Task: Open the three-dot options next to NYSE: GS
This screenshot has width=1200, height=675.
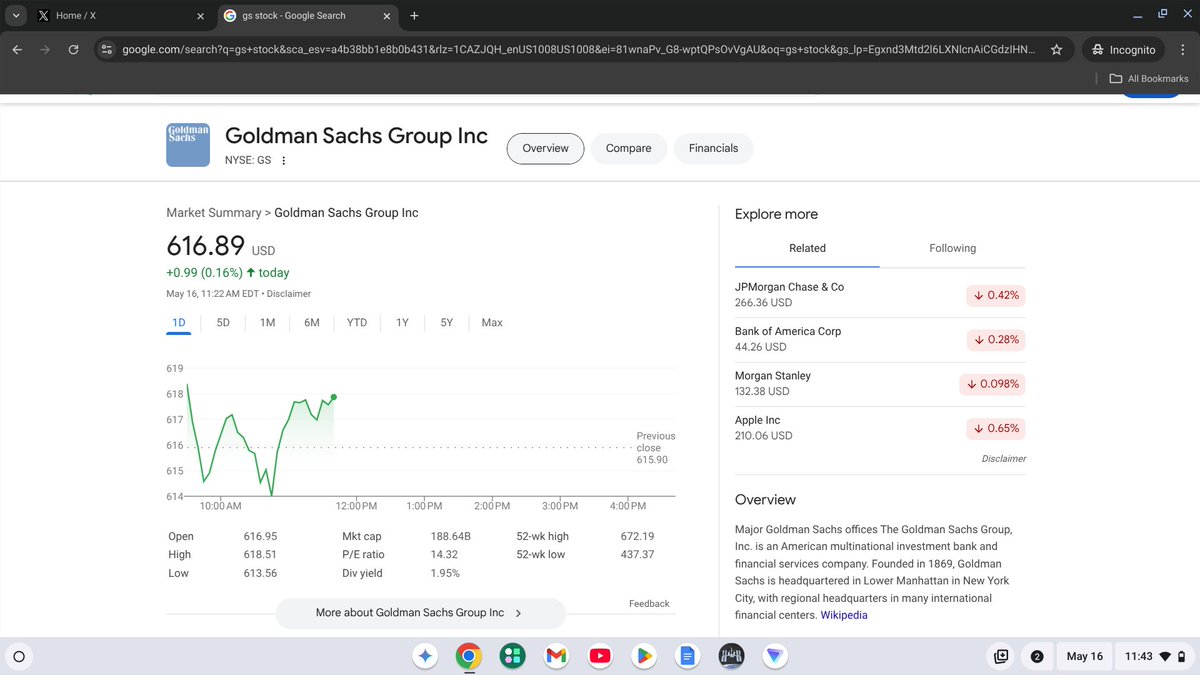Action: click(x=283, y=160)
